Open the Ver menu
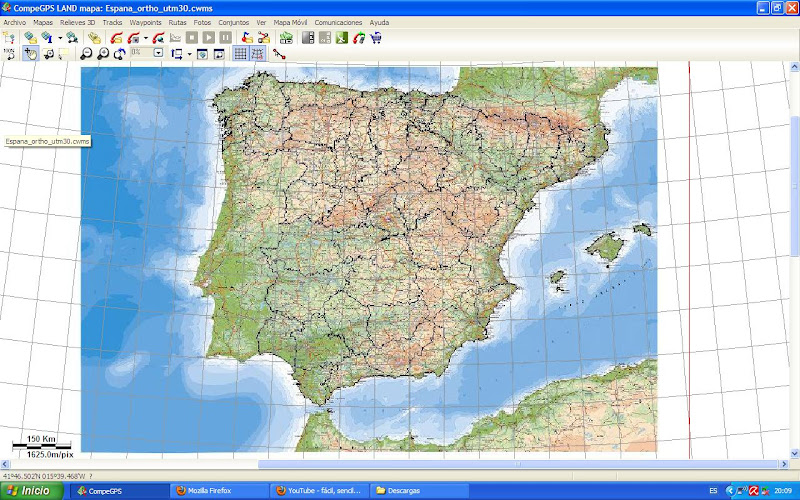This screenshot has width=800, height=500. [x=261, y=22]
